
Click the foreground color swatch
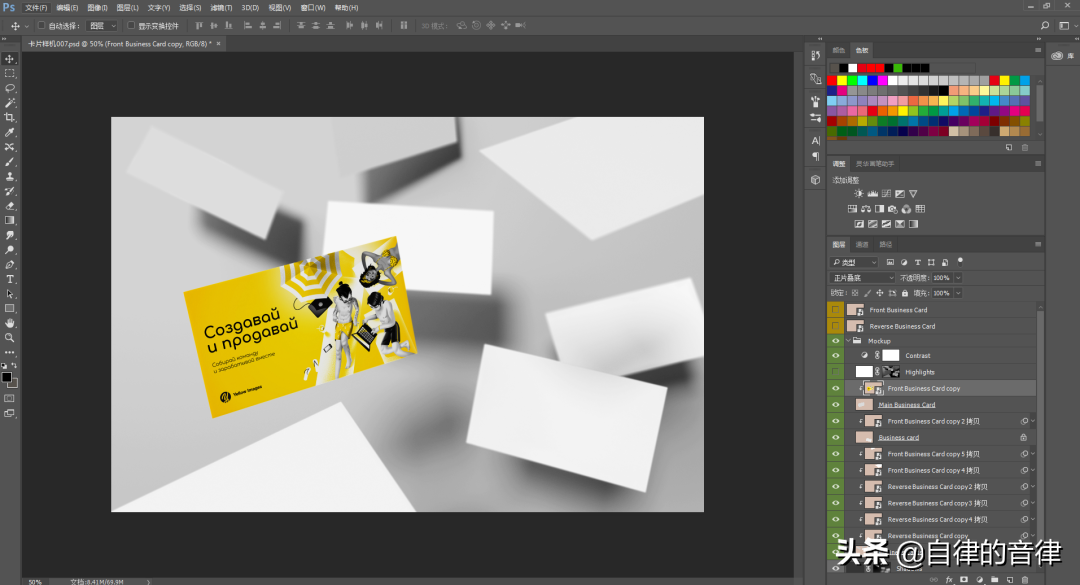(x=6, y=377)
